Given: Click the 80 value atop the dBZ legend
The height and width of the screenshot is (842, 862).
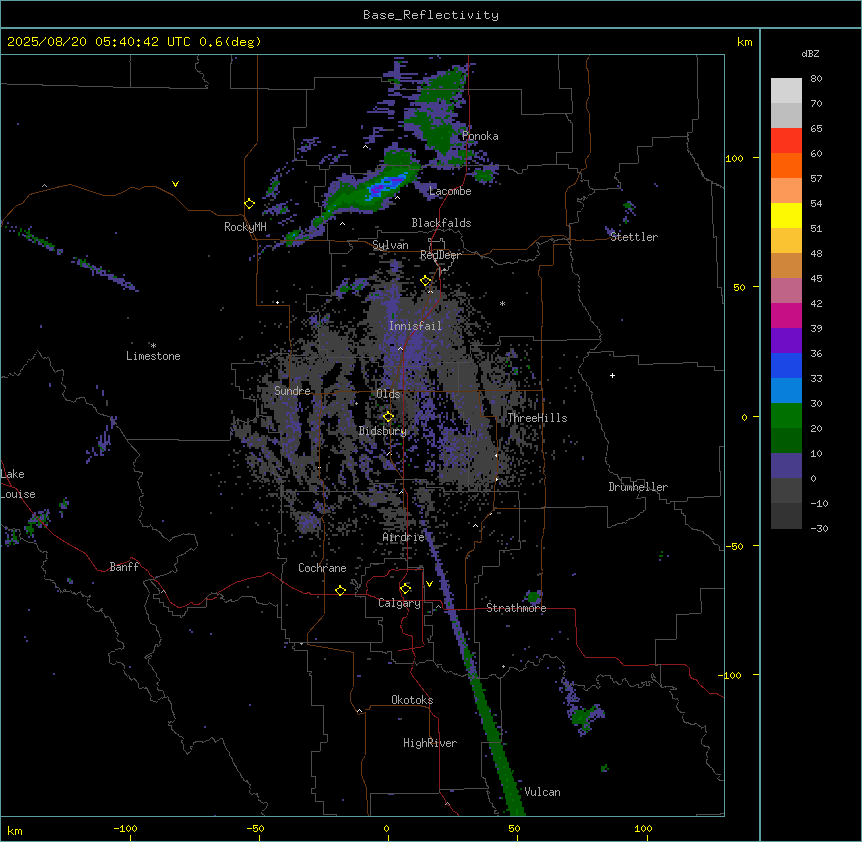Looking at the screenshot, I should coord(816,79).
